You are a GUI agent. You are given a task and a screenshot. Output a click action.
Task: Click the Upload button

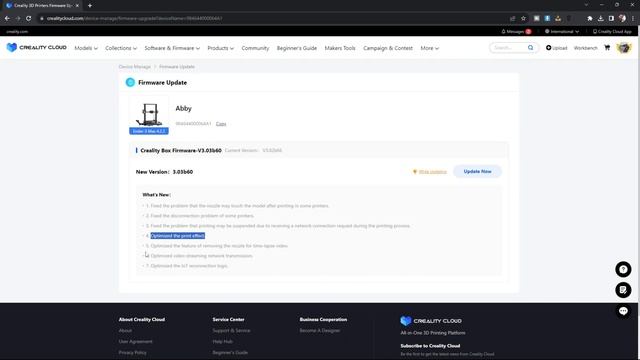557,48
